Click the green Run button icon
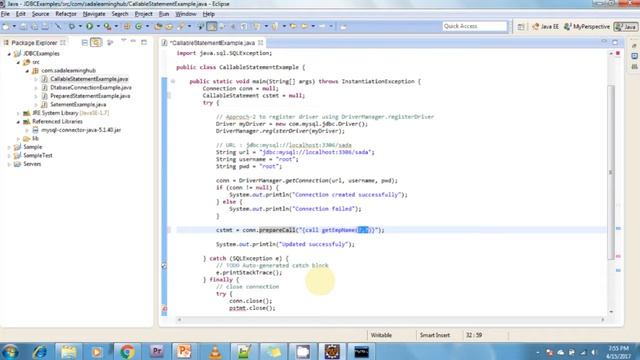Image resolution: width=640 pixels, height=360 pixels. 89,27
